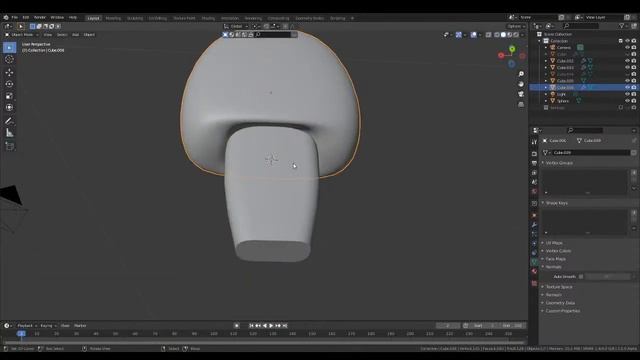Switch to the Sculpting workspace tab
This screenshot has height=360, width=640.
[x=135, y=18]
